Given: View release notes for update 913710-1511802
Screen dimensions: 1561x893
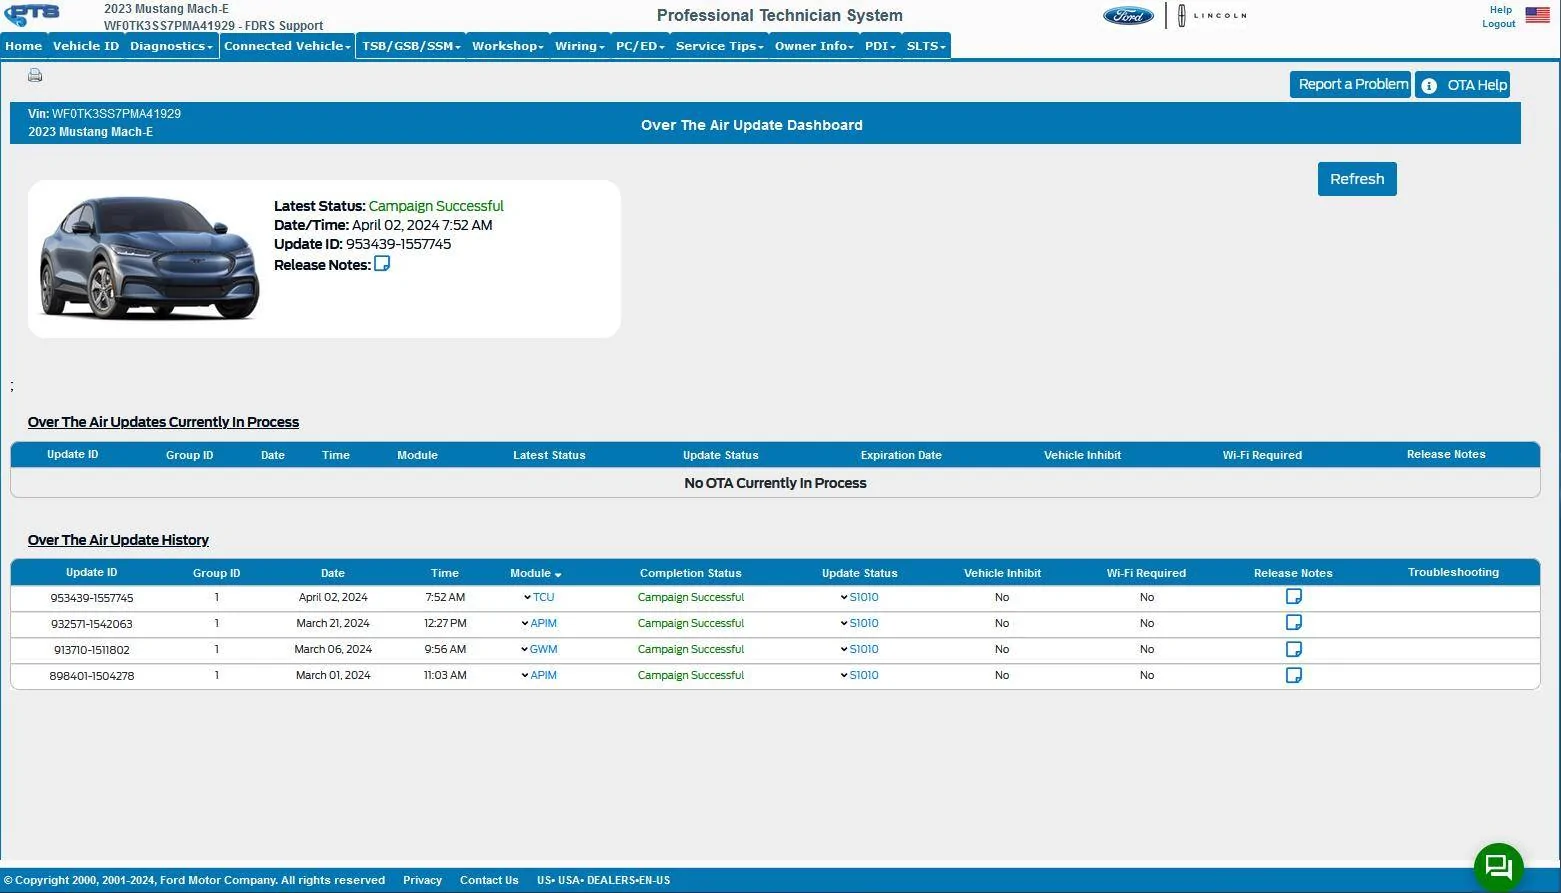Looking at the screenshot, I should [x=1293, y=649].
